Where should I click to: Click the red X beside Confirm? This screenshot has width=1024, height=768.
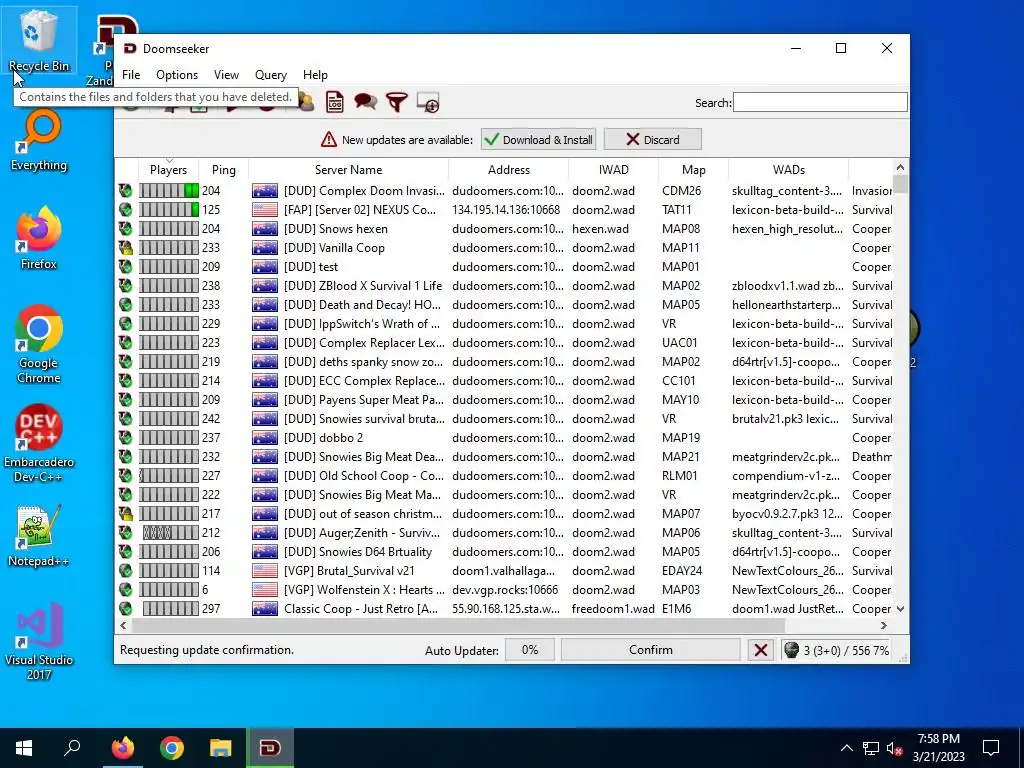pos(760,650)
